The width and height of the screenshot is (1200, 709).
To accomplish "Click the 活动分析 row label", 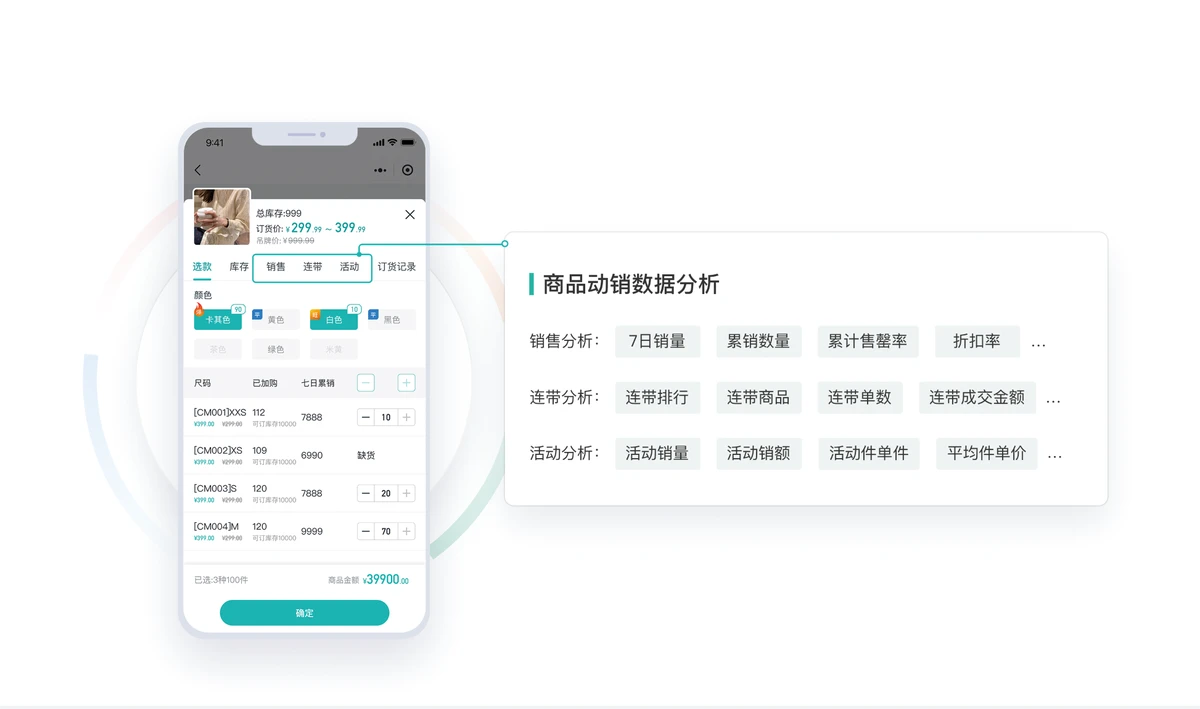I will point(565,454).
